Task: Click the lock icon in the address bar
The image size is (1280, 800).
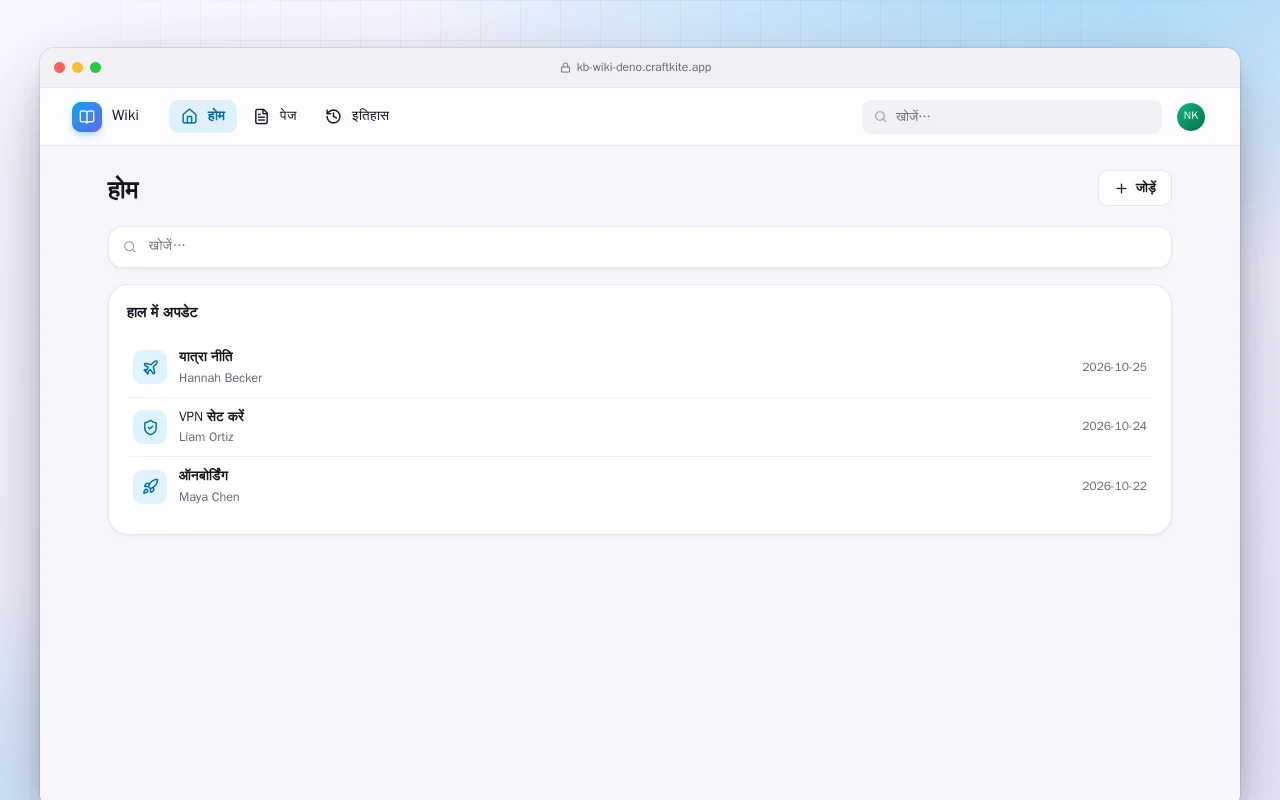Action: (x=565, y=68)
